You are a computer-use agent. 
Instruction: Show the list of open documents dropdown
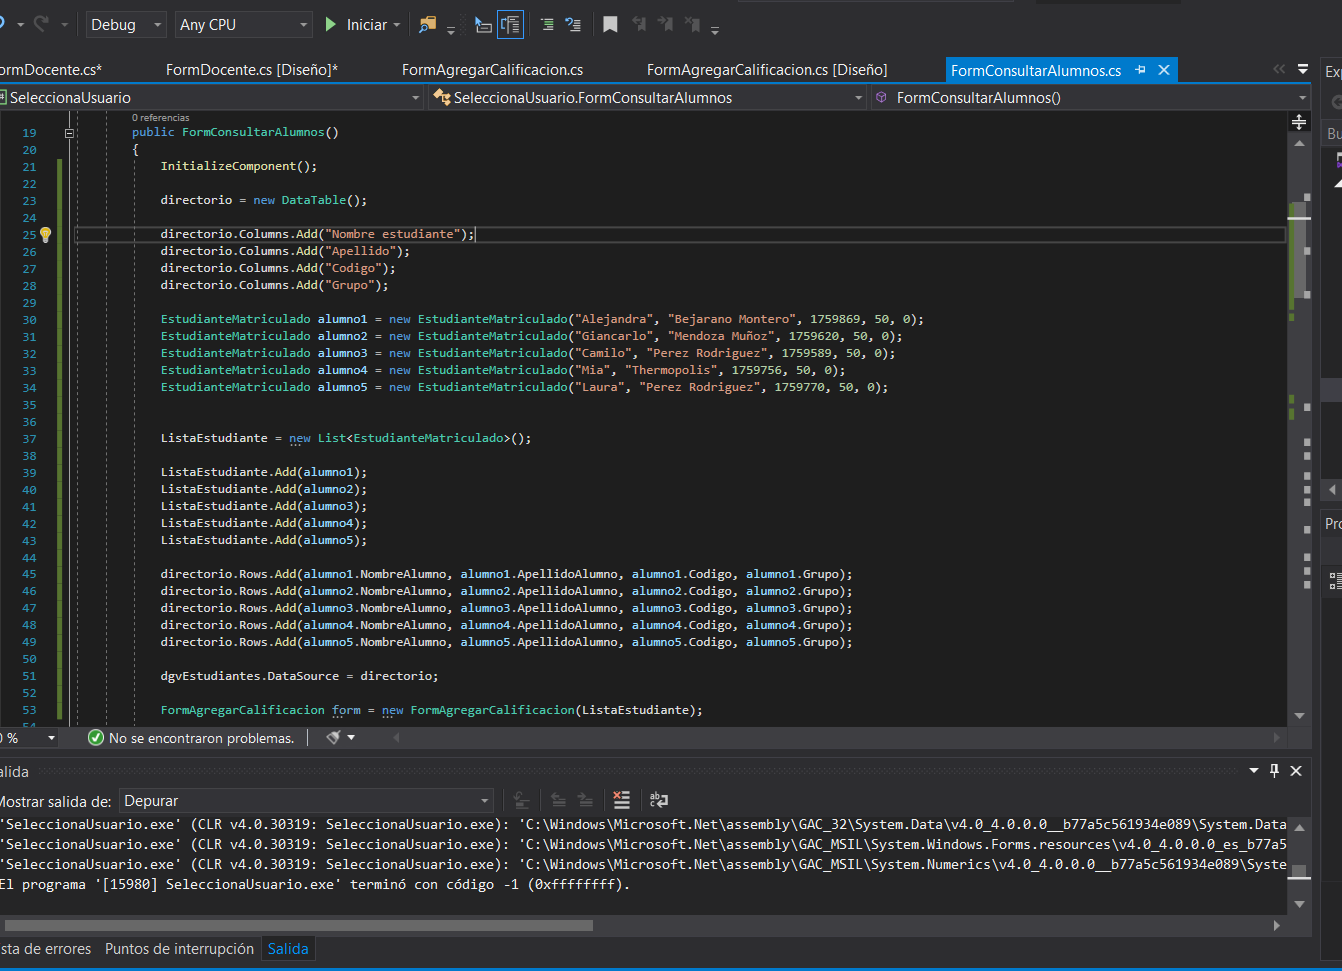point(1303,69)
